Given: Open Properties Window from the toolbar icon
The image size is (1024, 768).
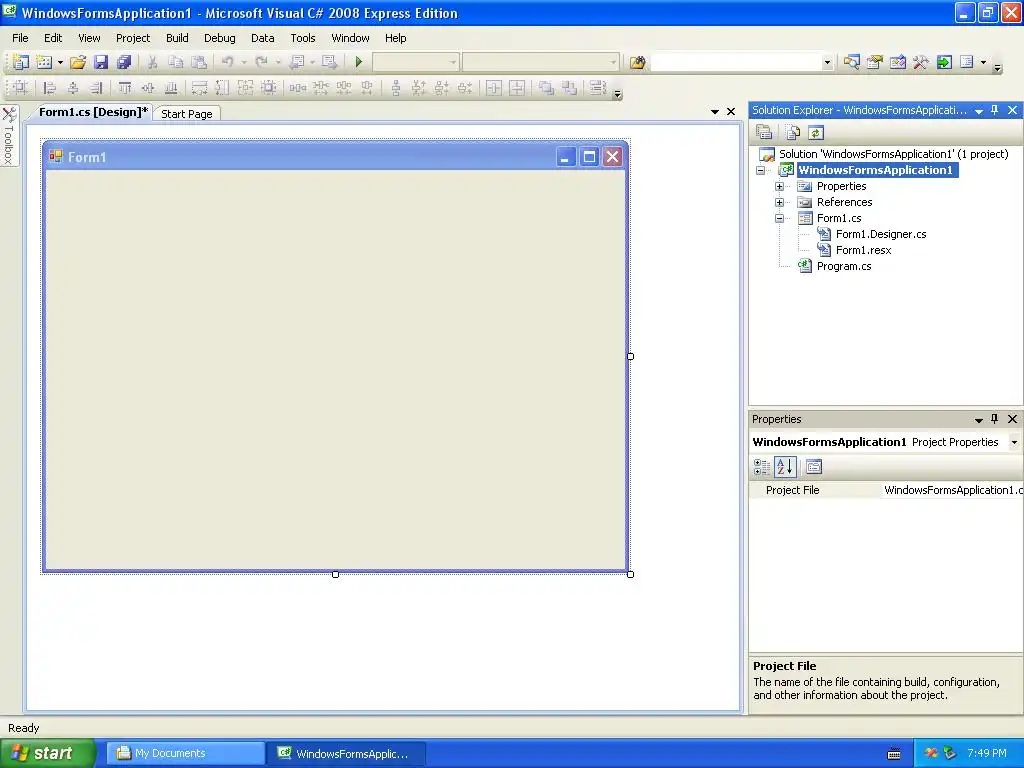Looking at the screenshot, I should coord(874,62).
